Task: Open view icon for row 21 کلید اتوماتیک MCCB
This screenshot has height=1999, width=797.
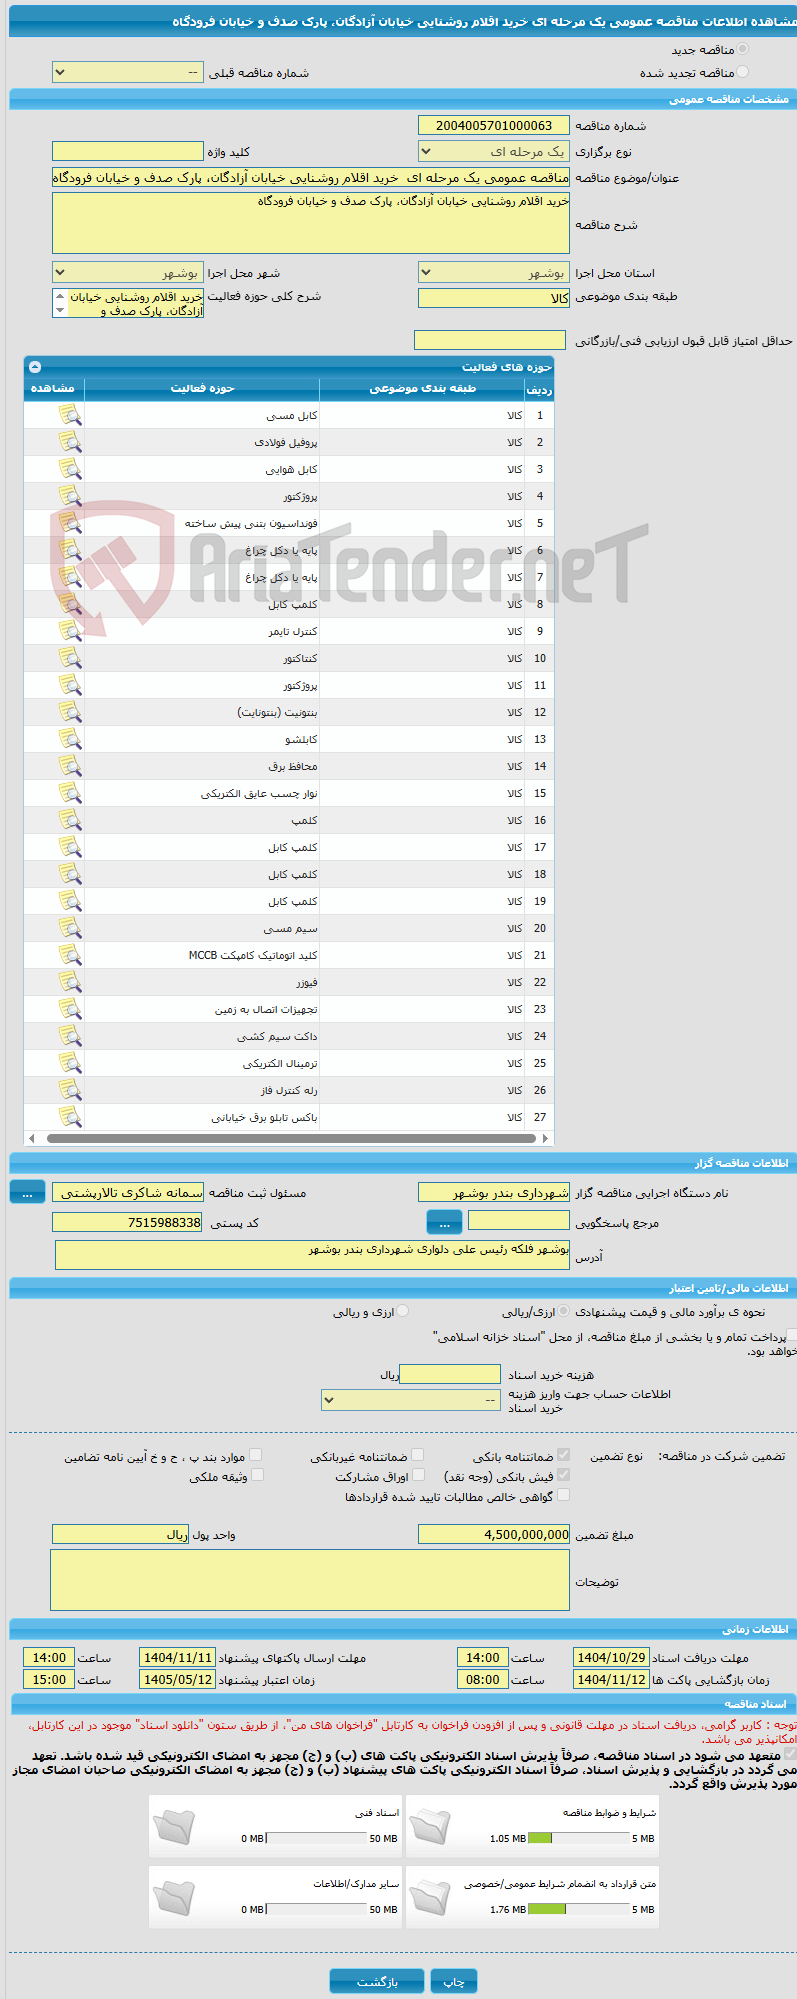Action: [x=70, y=955]
